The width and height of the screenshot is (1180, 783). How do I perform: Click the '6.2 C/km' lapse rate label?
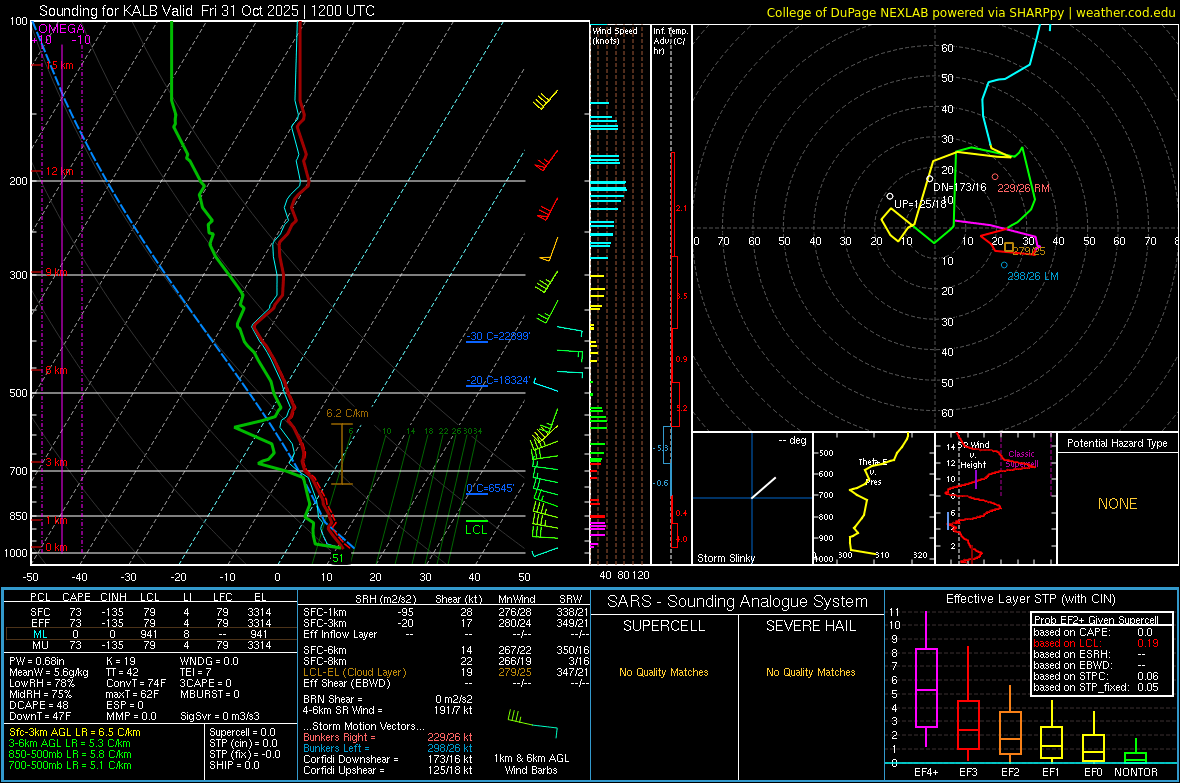click(348, 413)
